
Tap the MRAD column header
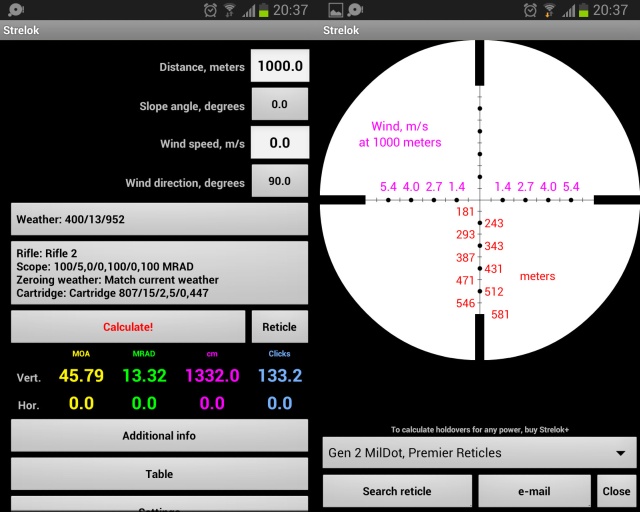pyautogui.click(x=144, y=354)
